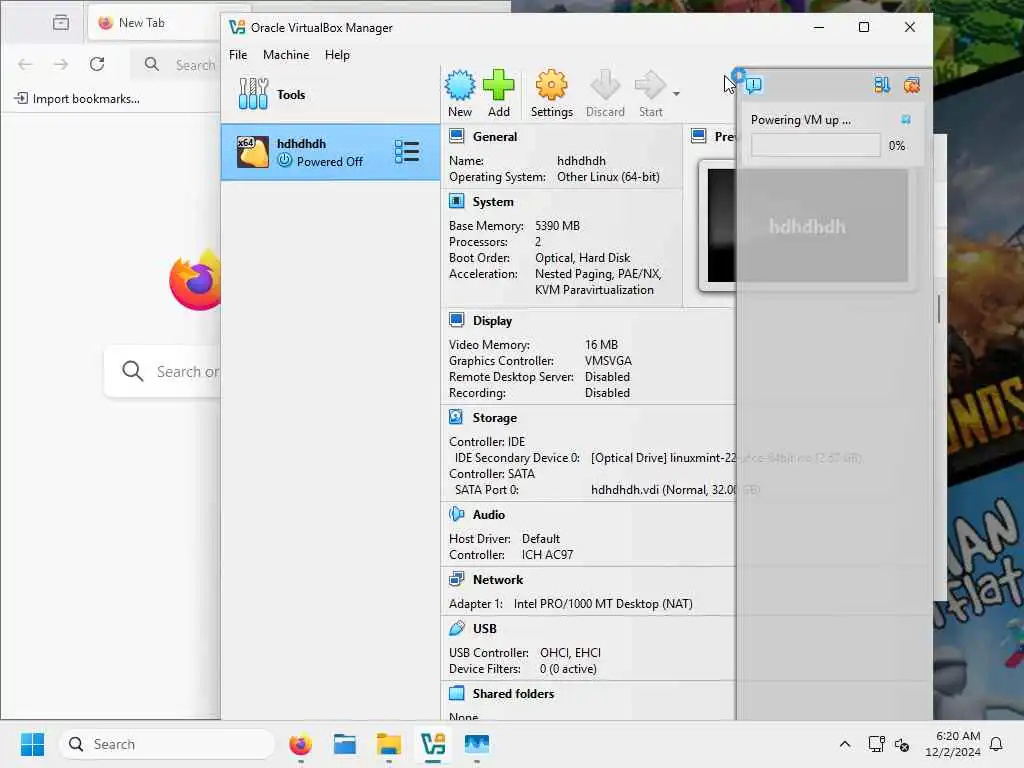
Task: Open the Windows Start menu
Action: click(x=32, y=744)
